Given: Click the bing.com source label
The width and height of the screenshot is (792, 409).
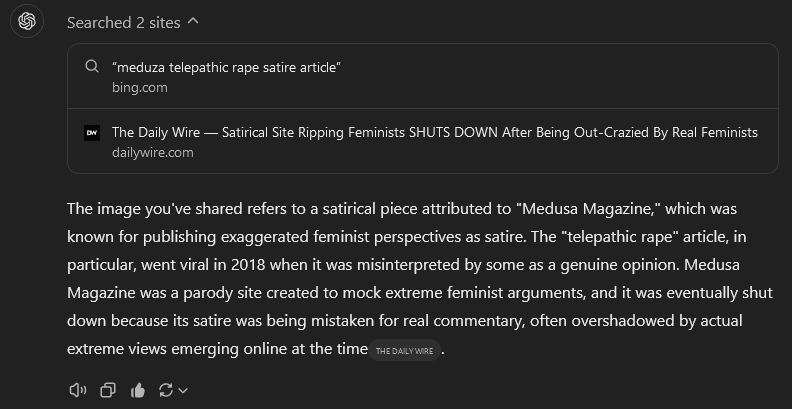Looking at the screenshot, I should point(139,87).
